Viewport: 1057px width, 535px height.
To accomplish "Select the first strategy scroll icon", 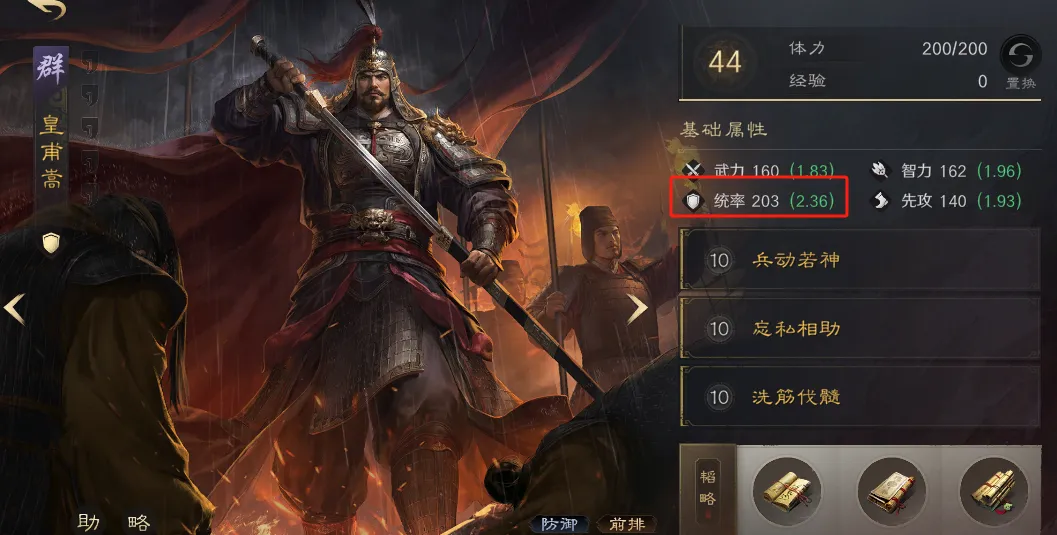I will point(787,491).
